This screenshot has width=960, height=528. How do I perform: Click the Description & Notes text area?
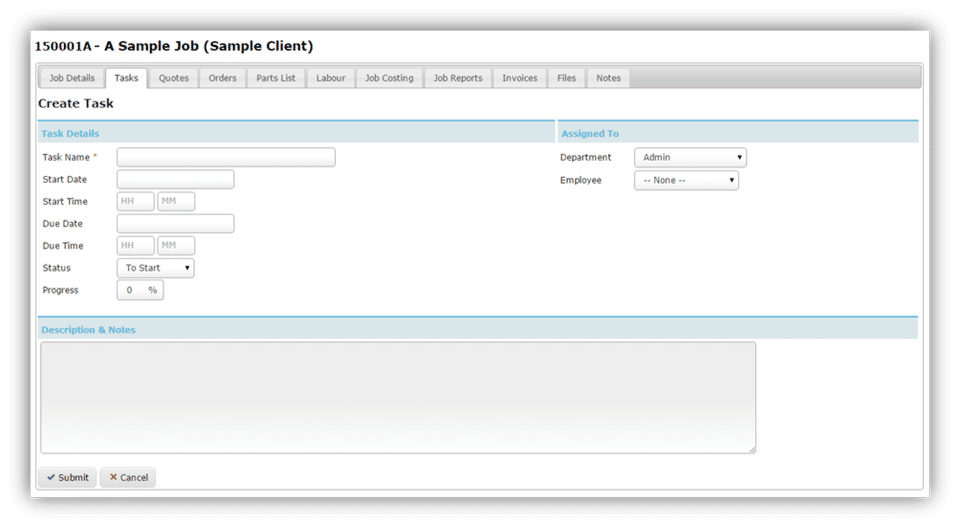pyautogui.click(x=398, y=398)
